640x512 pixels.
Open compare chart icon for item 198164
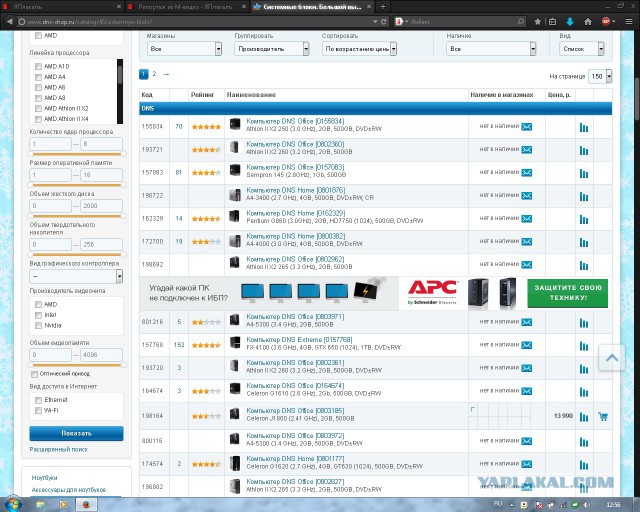tap(584, 417)
